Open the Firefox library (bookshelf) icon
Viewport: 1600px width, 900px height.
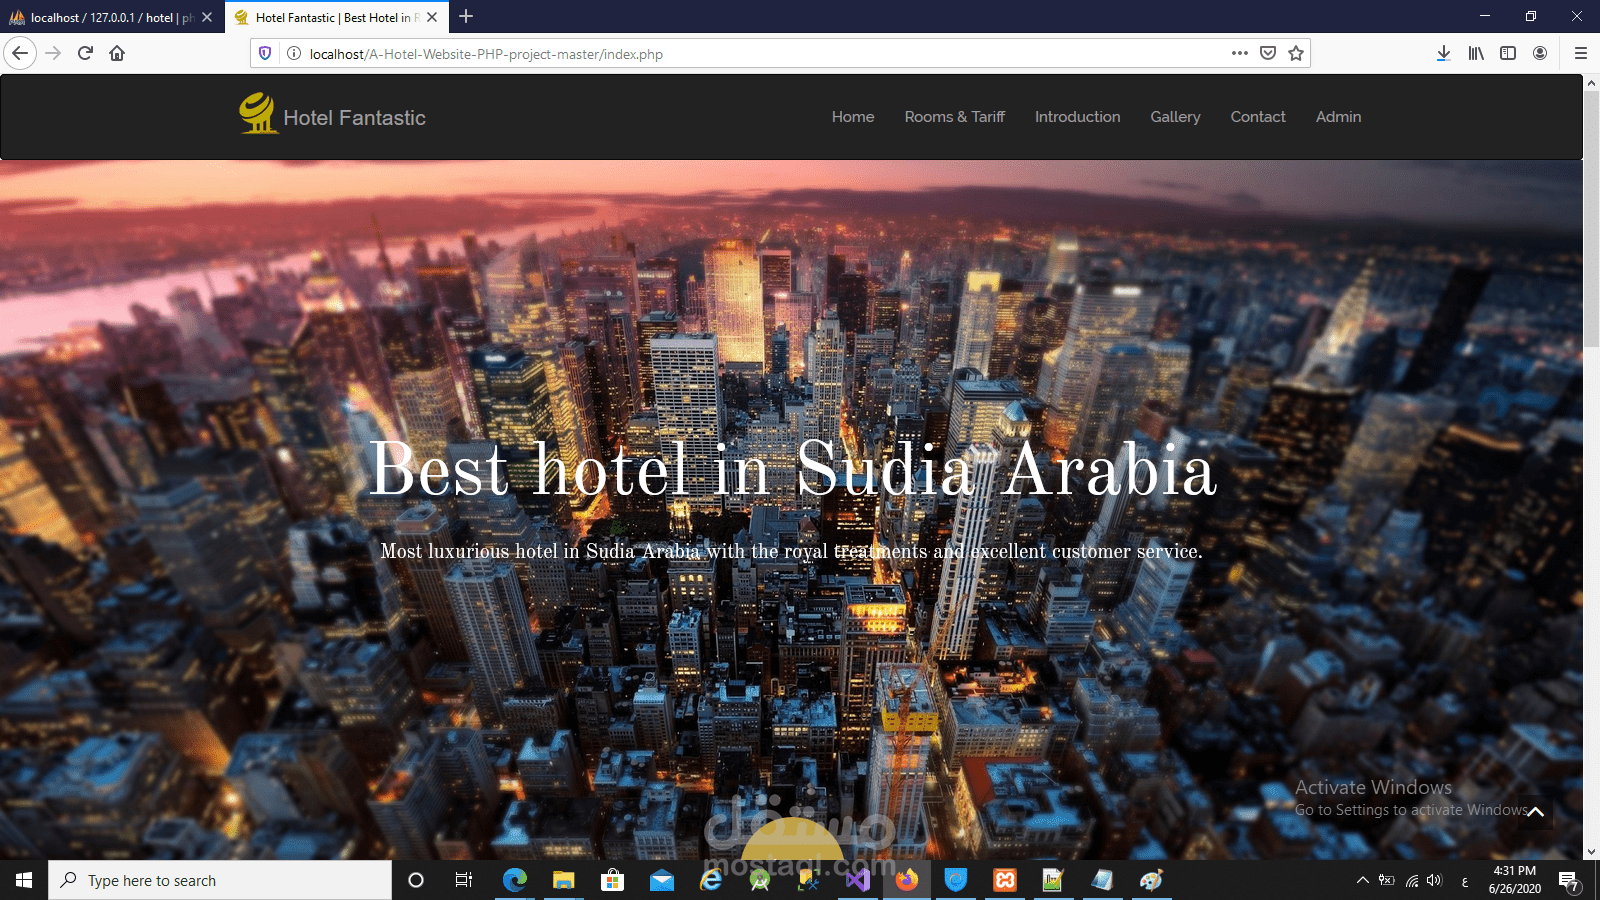(x=1476, y=53)
